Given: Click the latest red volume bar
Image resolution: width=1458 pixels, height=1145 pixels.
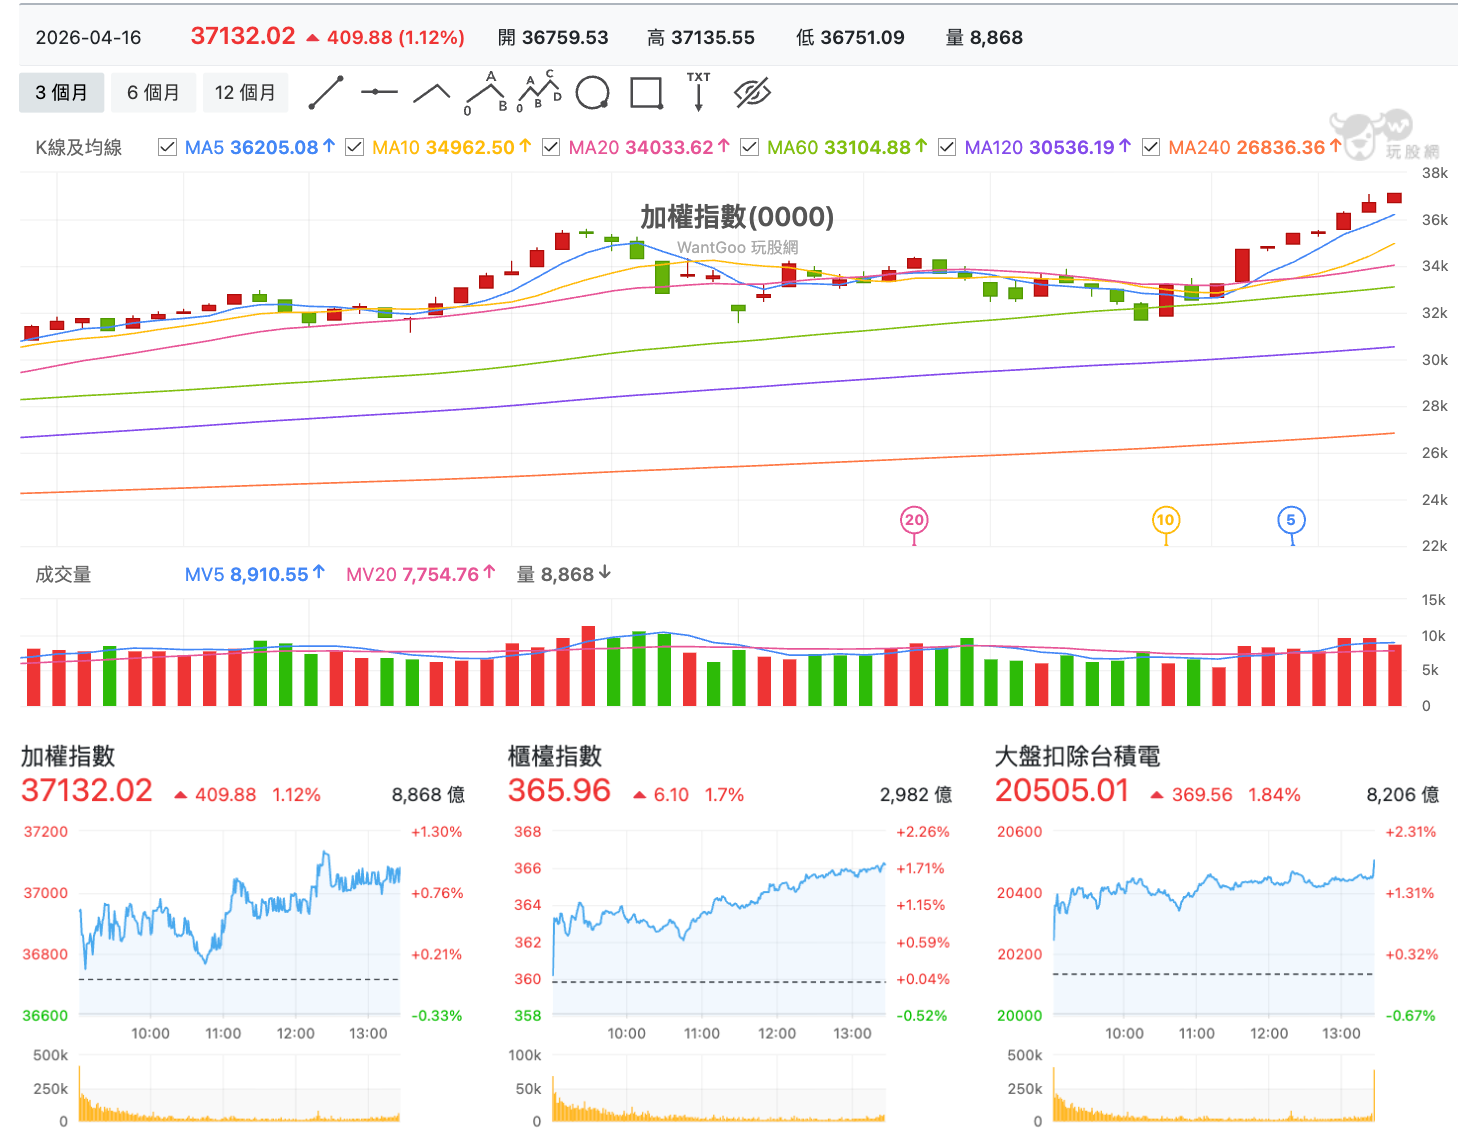Looking at the screenshot, I should [1394, 675].
